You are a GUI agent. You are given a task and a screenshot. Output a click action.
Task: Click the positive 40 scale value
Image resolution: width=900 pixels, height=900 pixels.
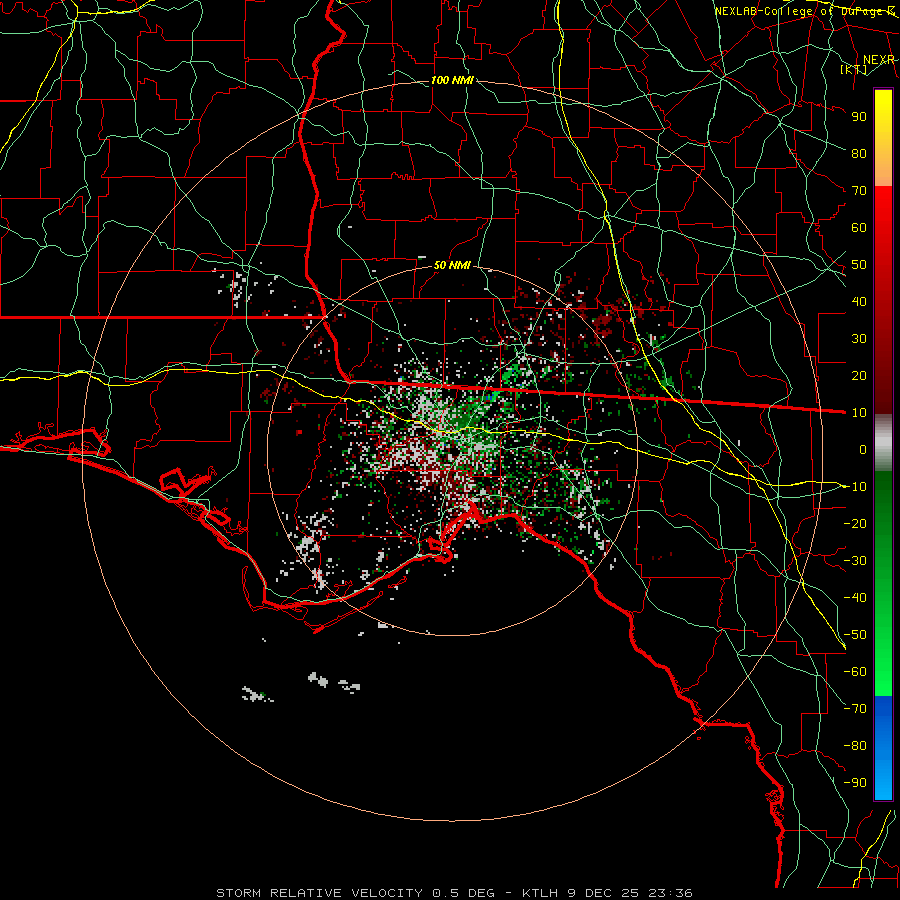859,301
